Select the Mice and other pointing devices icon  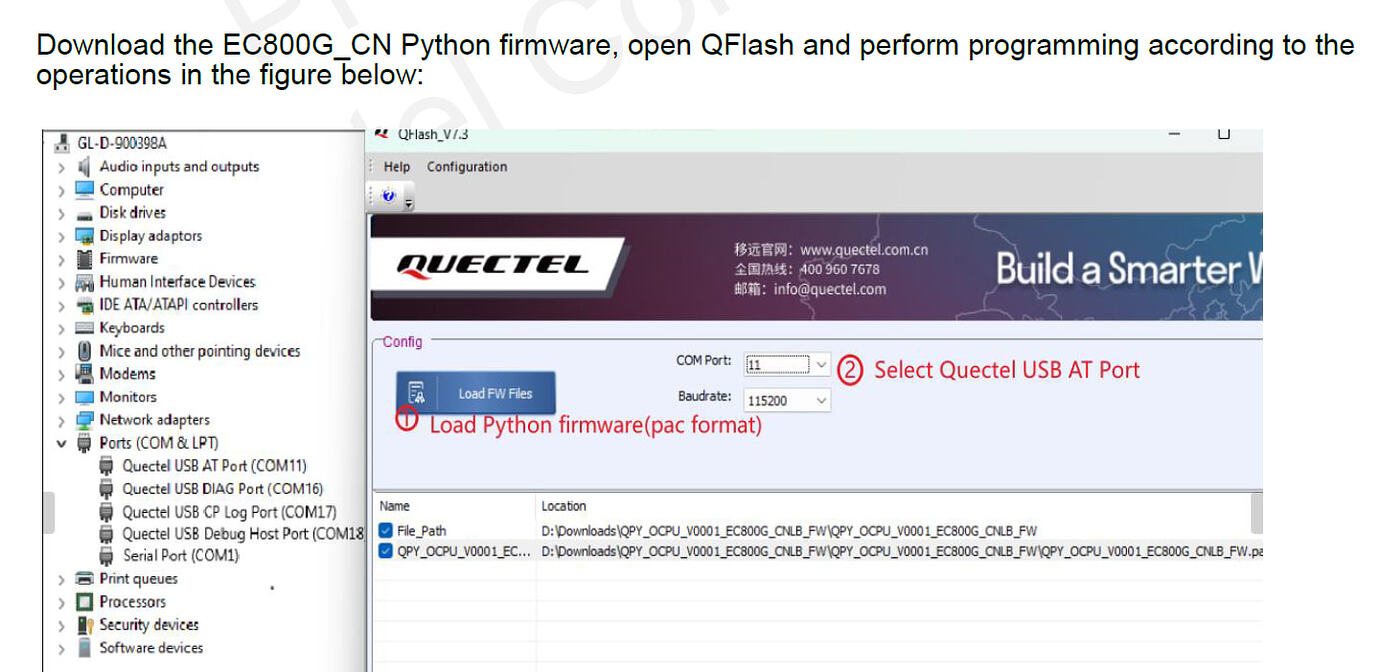click(x=84, y=351)
